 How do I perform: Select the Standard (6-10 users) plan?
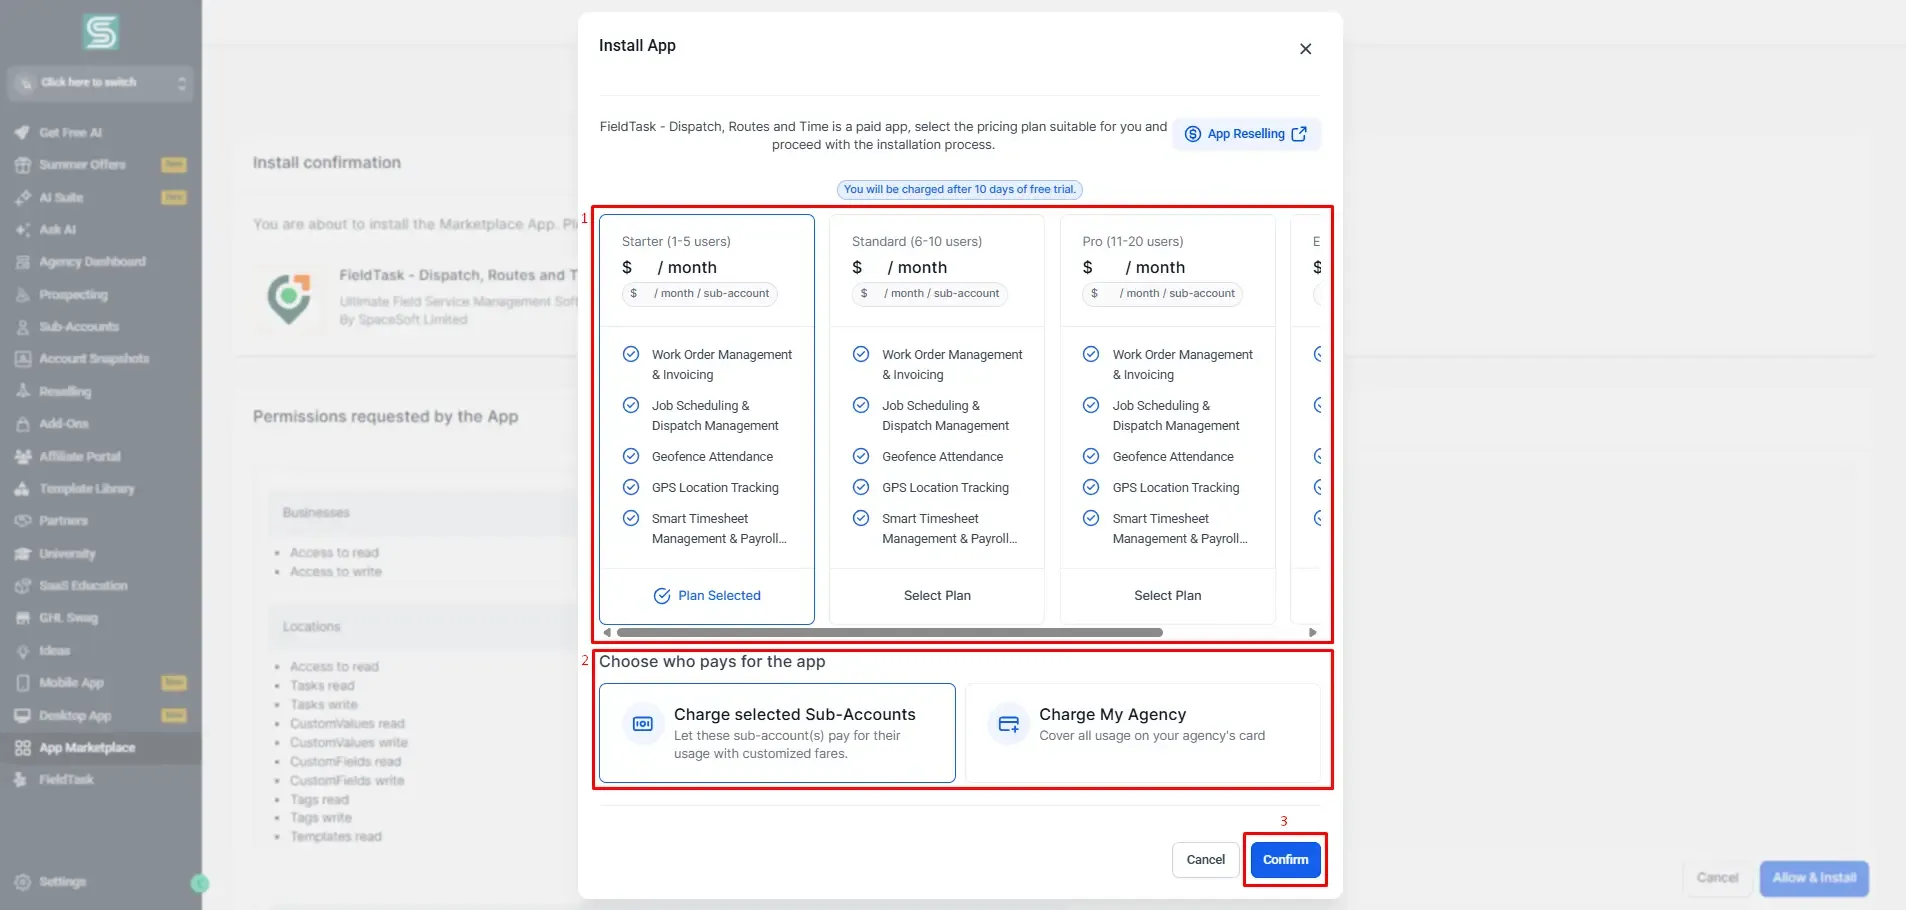point(937,596)
